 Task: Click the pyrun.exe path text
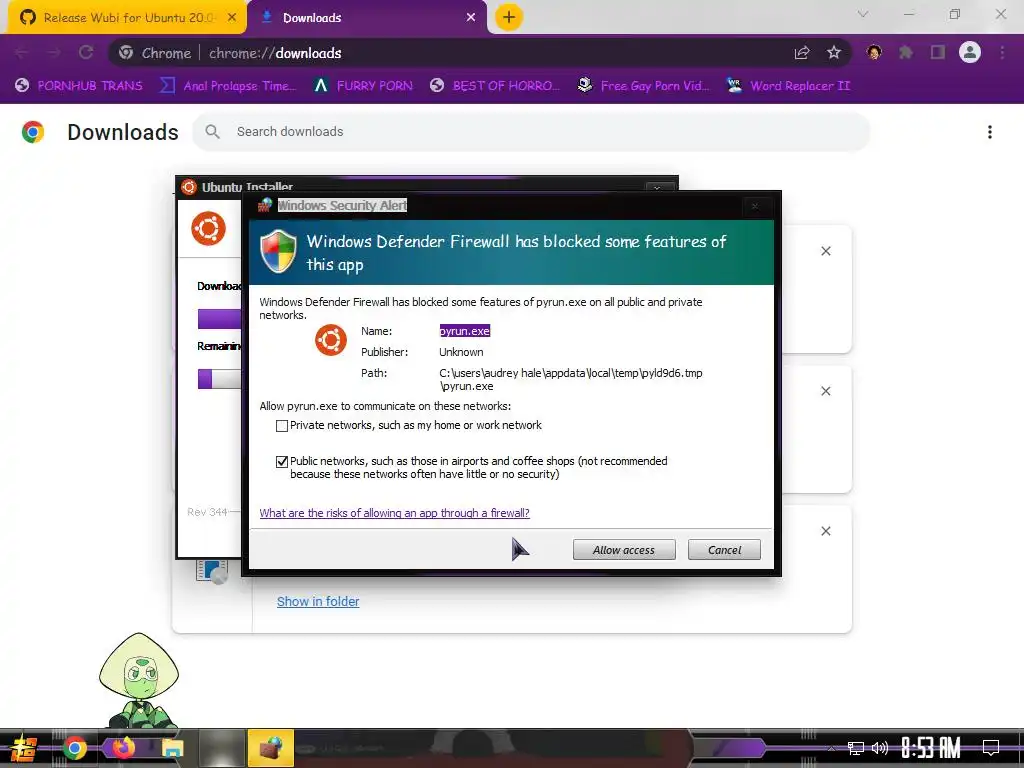[571, 379]
